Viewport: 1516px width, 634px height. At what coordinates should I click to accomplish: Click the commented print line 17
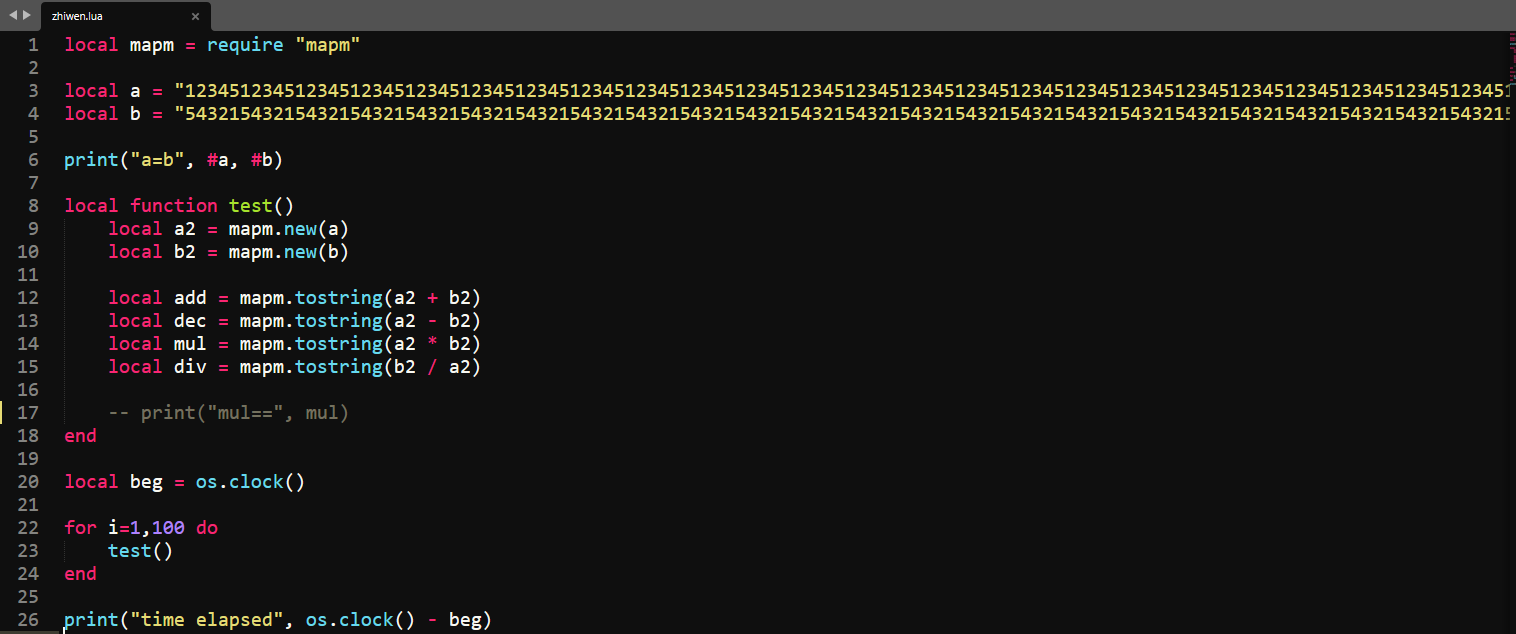pos(228,412)
